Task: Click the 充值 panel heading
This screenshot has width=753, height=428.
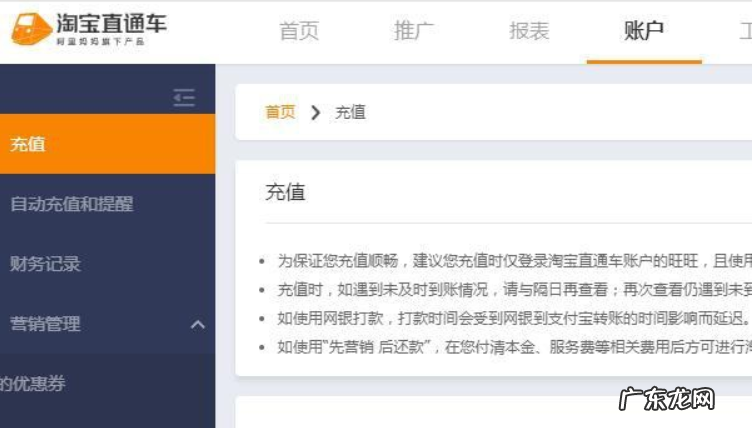Action: [285, 192]
